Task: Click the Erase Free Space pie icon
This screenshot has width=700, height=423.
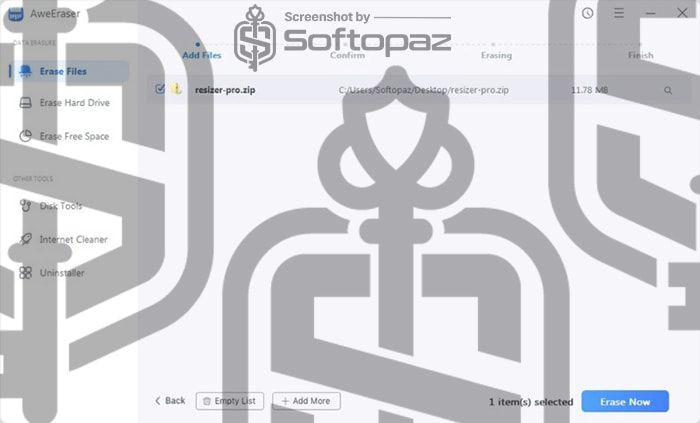Action: click(25, 136)
